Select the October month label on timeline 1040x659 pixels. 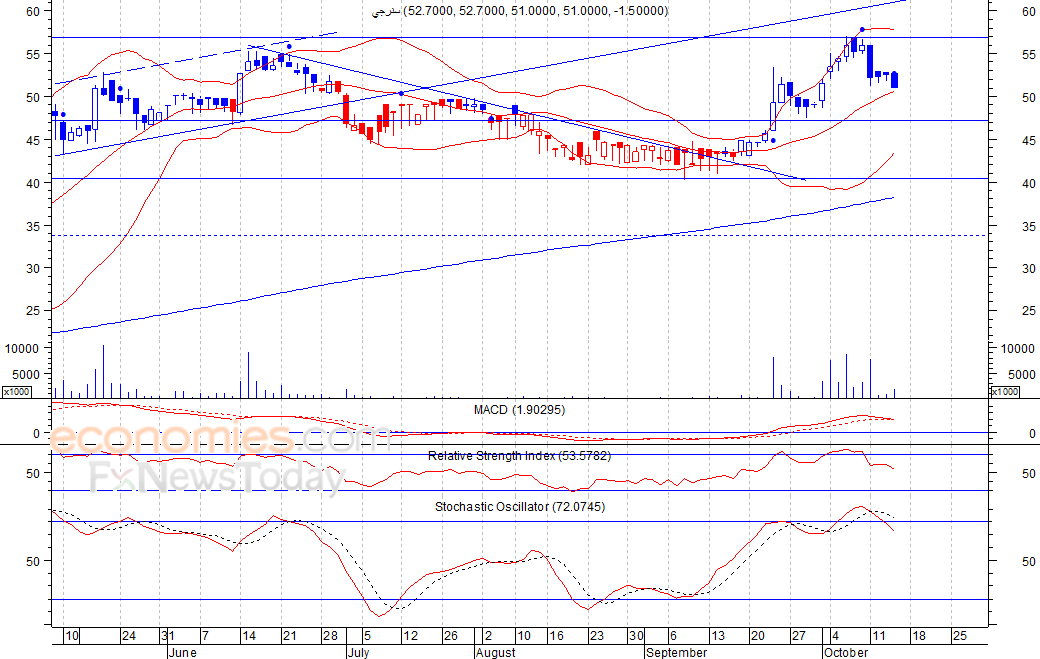pyautogui.click(x=846, y=652)
